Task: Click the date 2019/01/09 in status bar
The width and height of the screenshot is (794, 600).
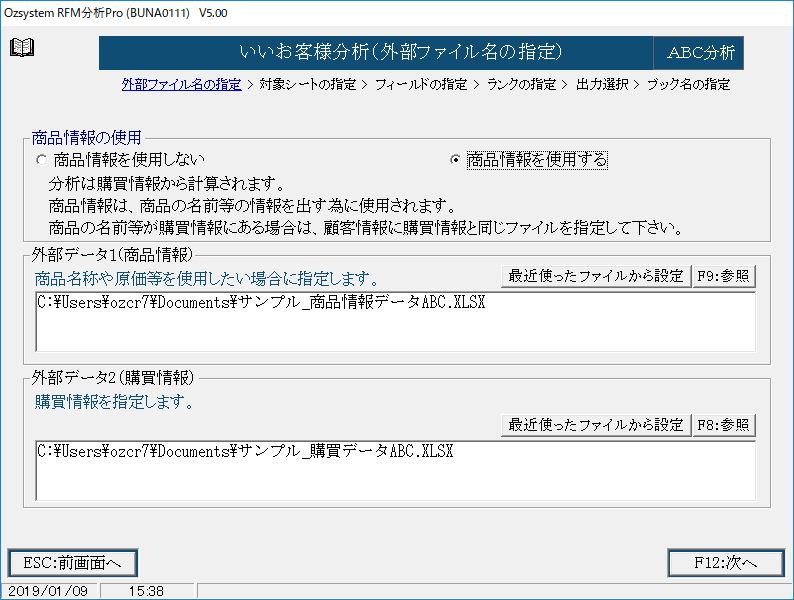Action: pyautogui.click(x=49, y=591)
